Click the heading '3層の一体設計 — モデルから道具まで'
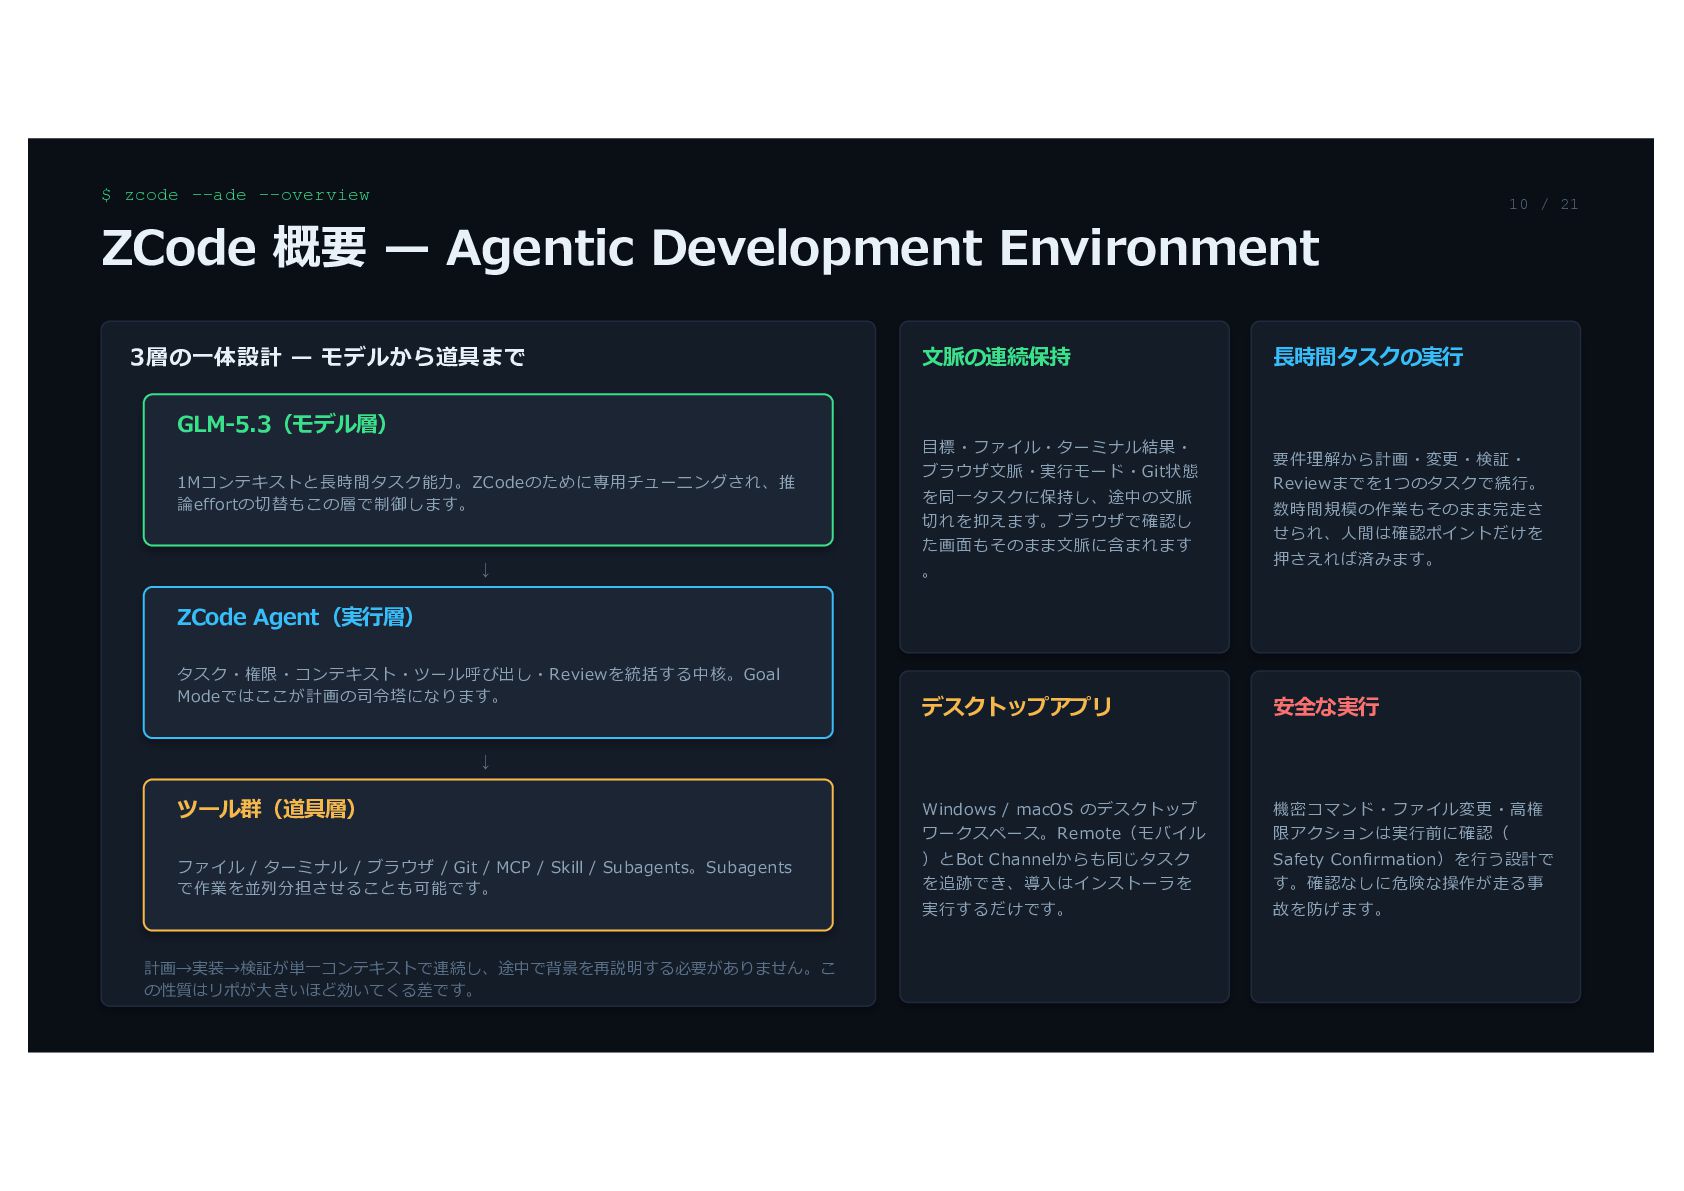 tap(327, 357)
